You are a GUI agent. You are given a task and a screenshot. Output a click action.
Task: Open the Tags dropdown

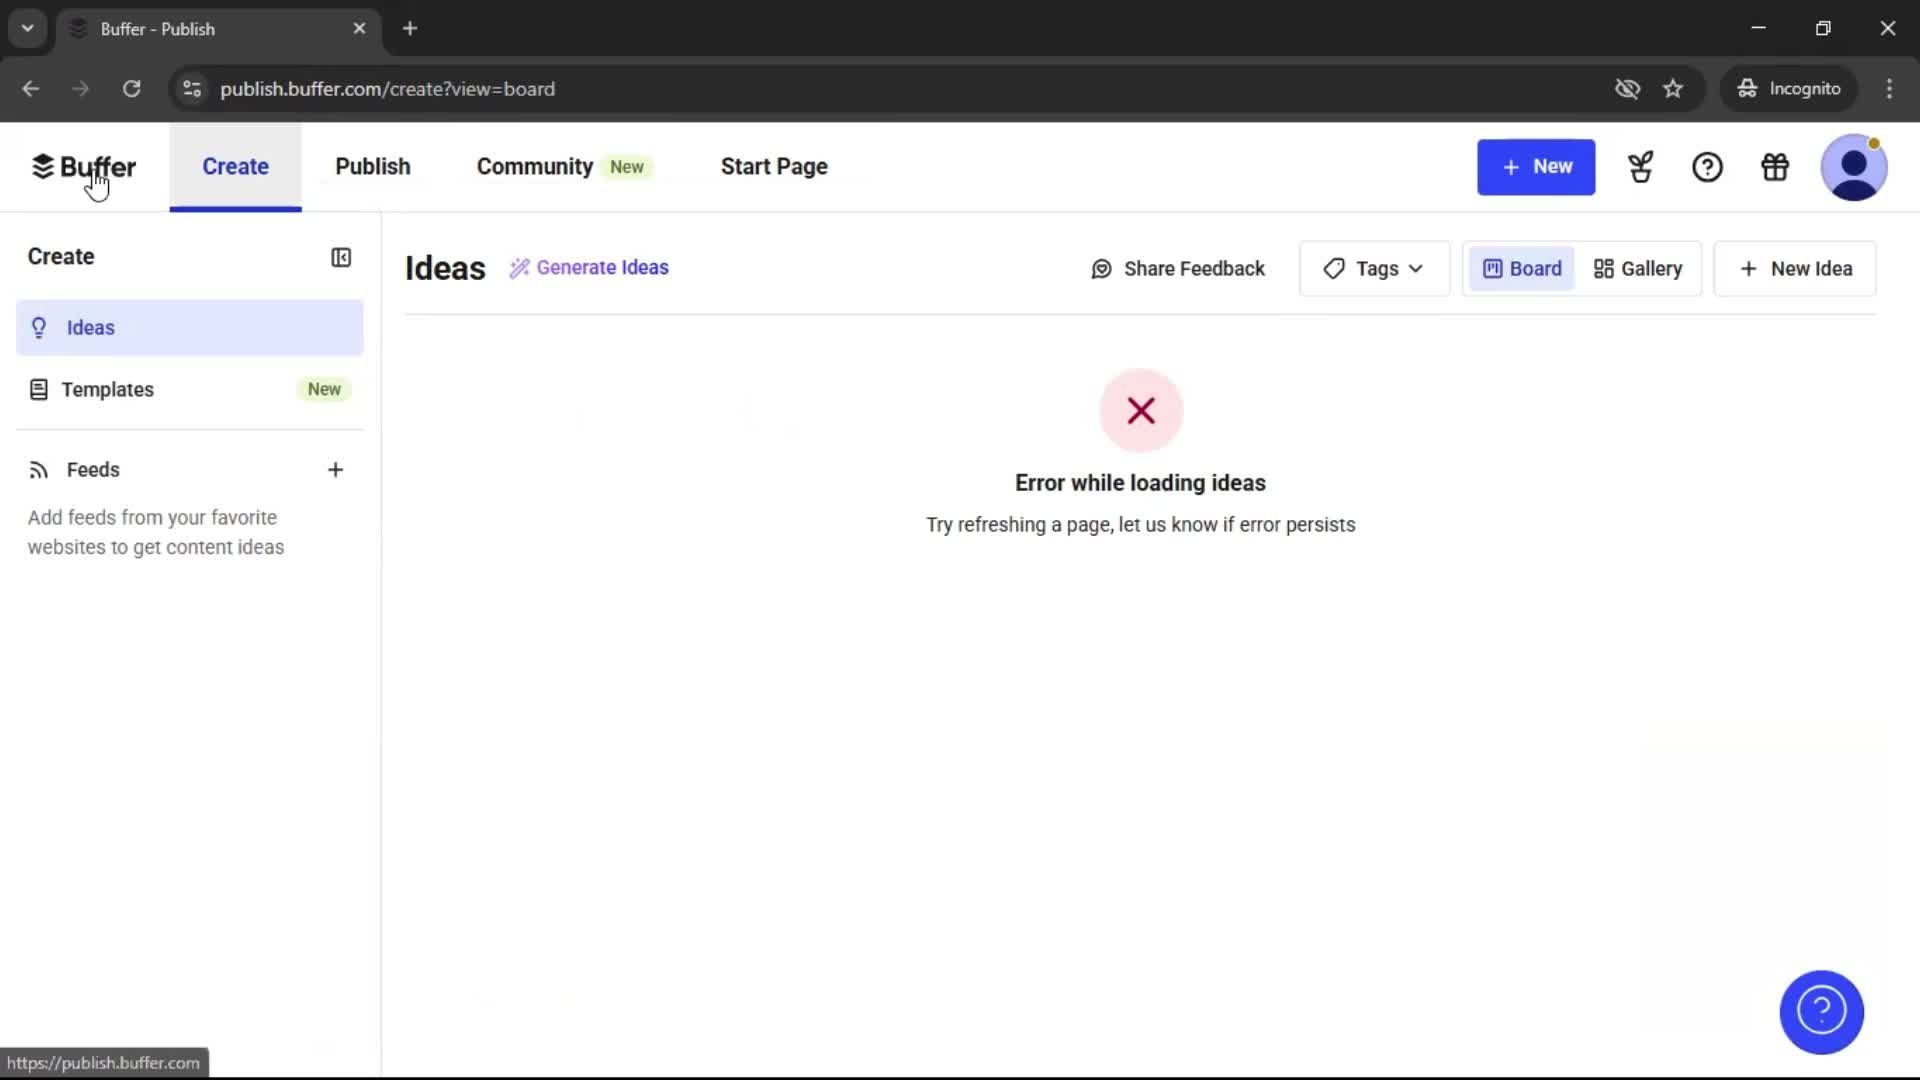click(1374, 268)
